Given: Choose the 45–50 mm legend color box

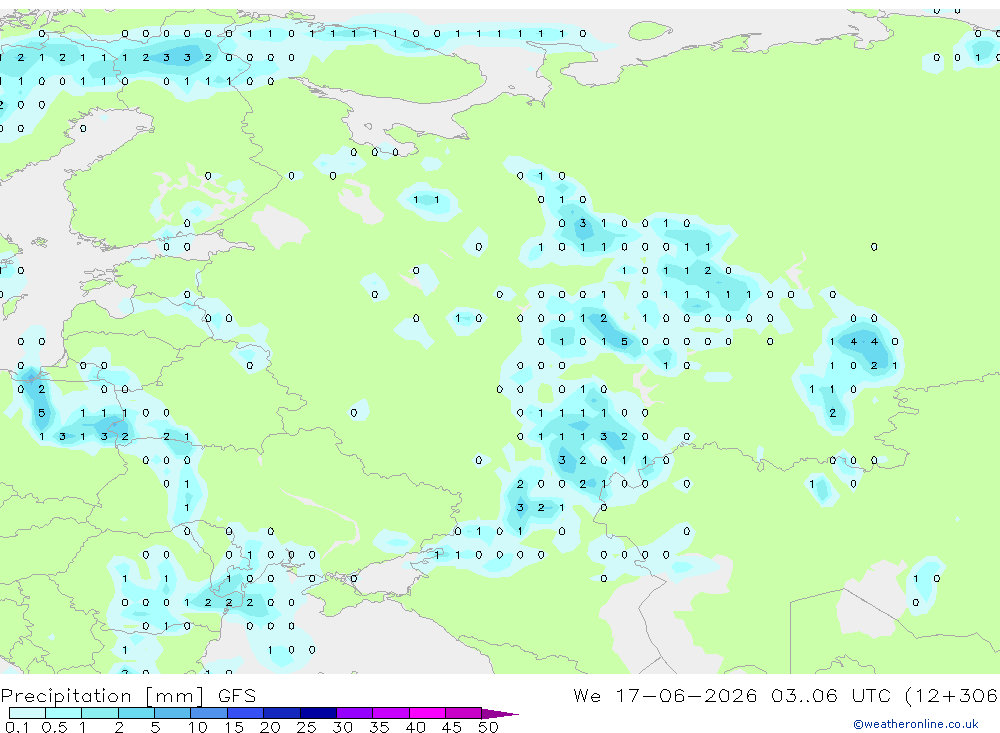Looking at the screenshot, I should tap(464, 713).
